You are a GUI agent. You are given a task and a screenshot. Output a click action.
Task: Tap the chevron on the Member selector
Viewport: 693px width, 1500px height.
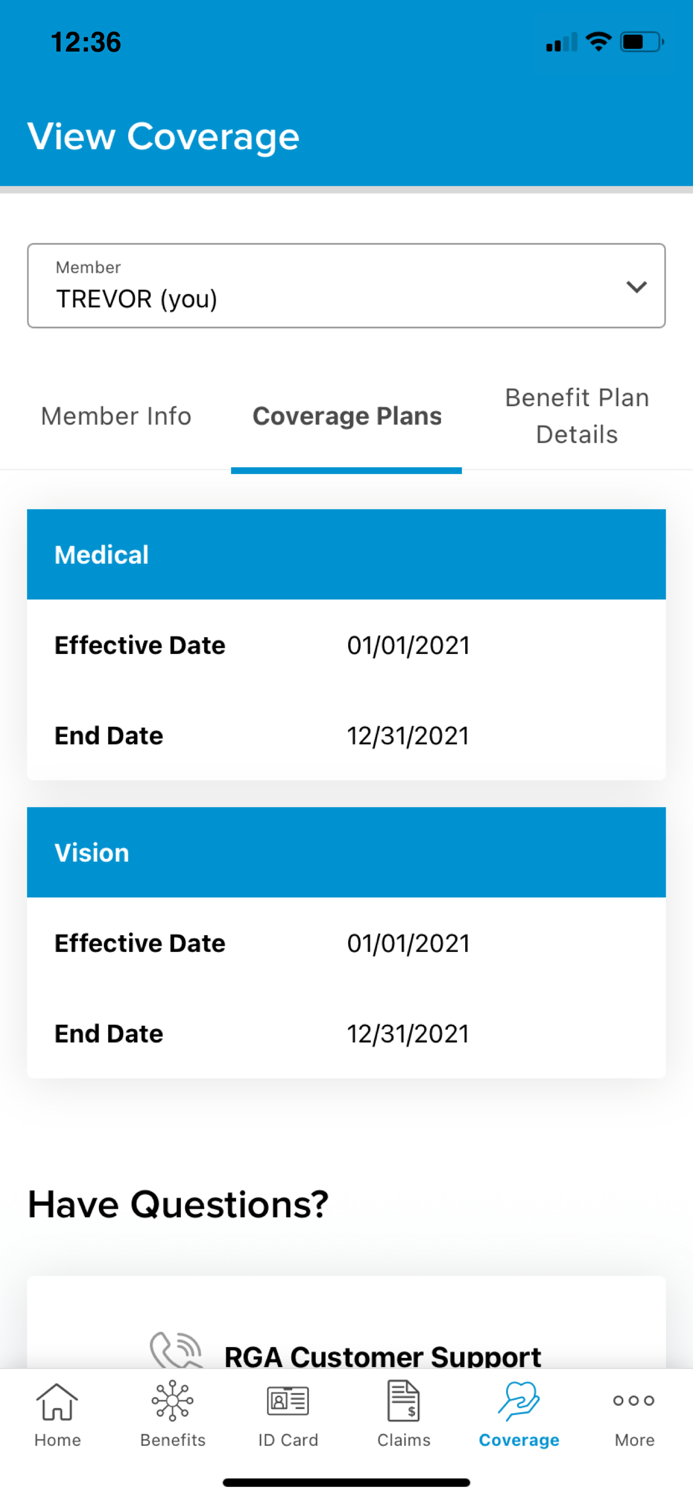click(635, 286)
